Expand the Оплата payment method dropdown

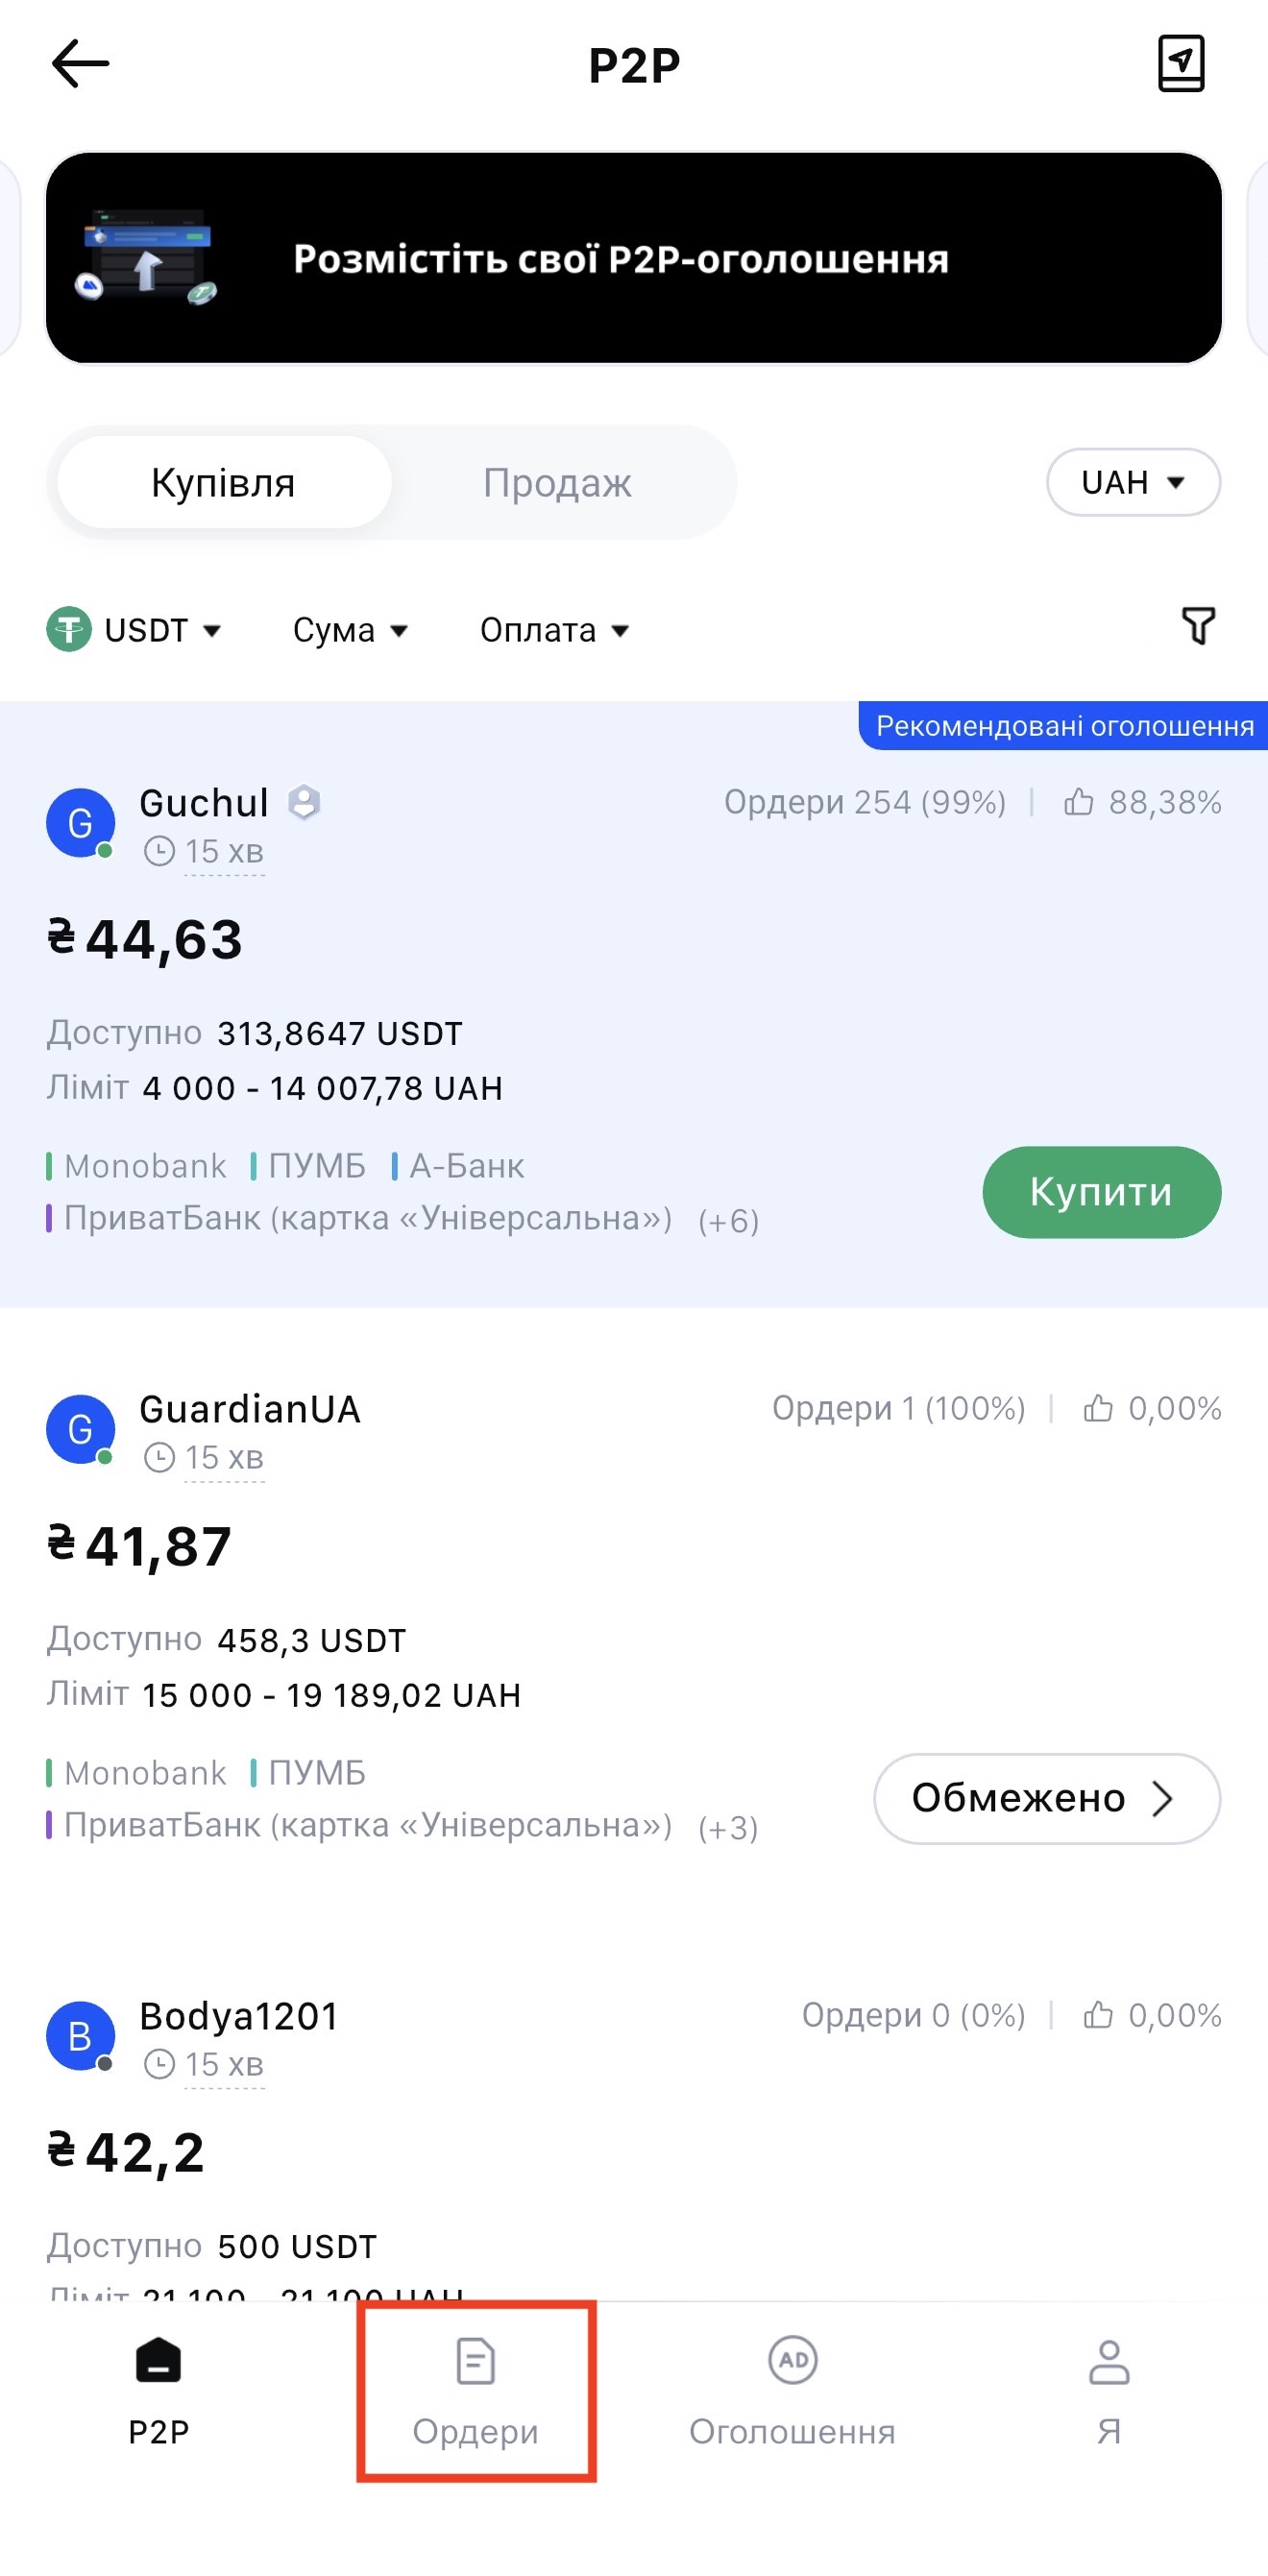pos(554,630)
